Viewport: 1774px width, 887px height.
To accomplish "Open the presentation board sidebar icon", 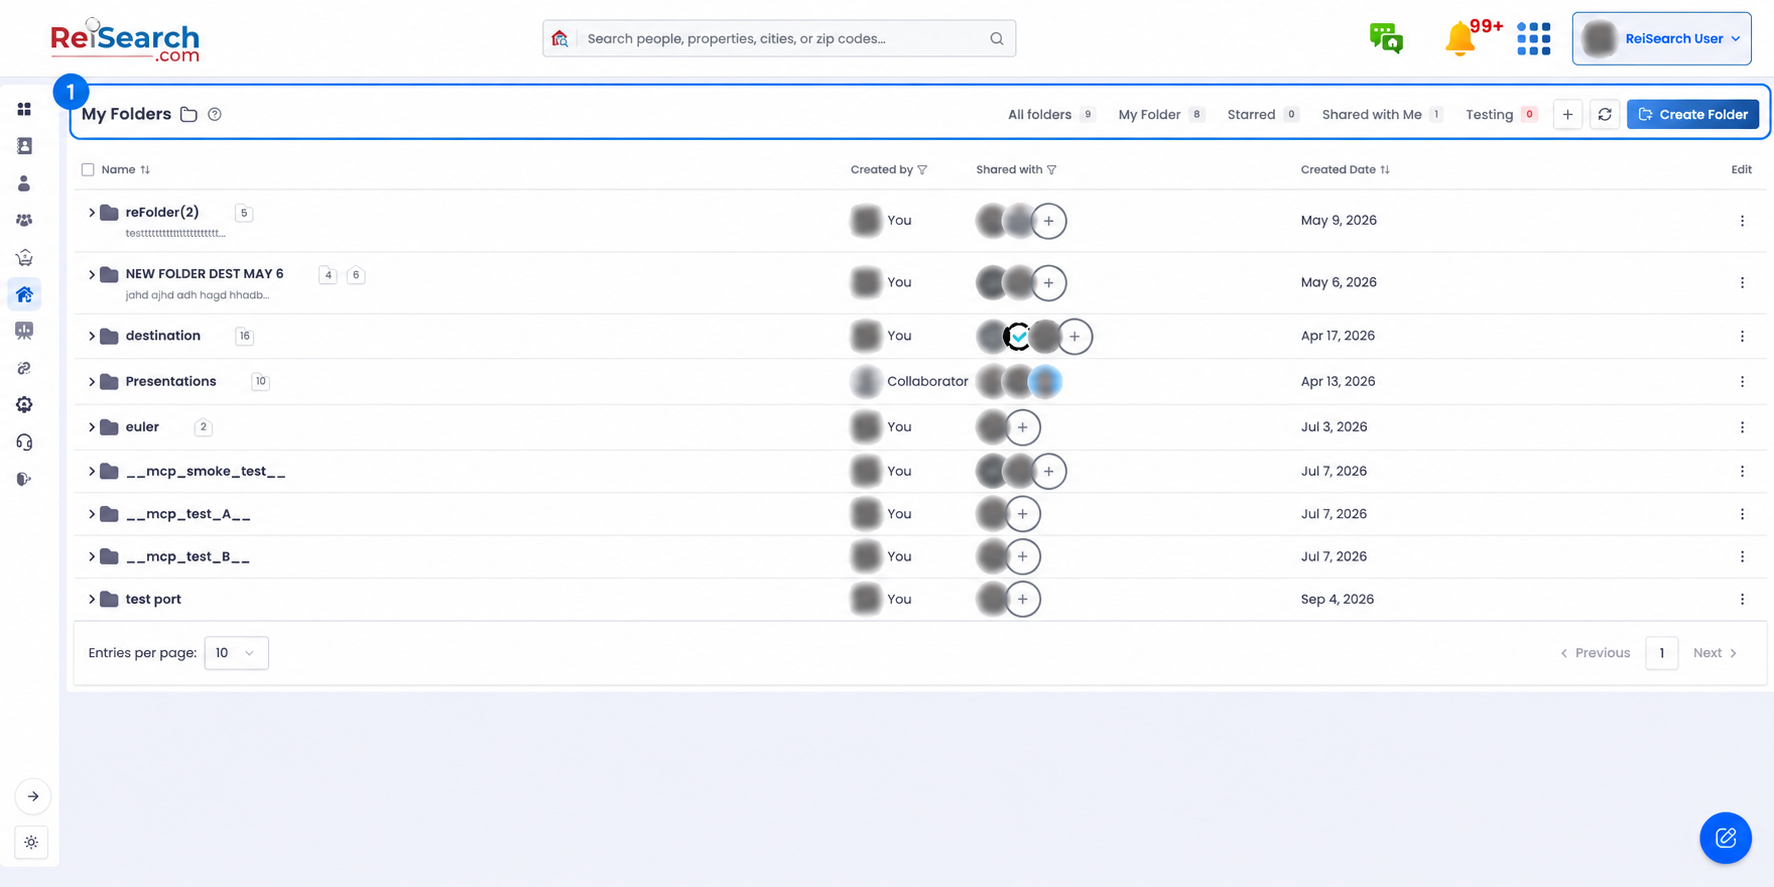I will (24, 331).
